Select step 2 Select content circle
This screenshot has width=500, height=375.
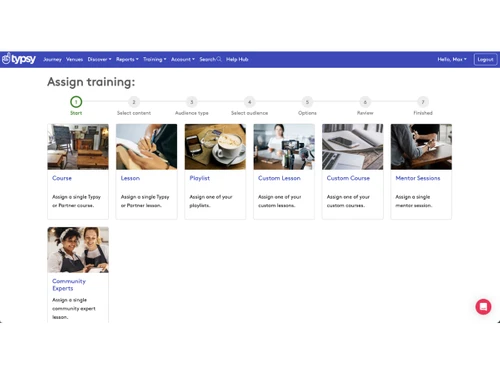point(134,102)
